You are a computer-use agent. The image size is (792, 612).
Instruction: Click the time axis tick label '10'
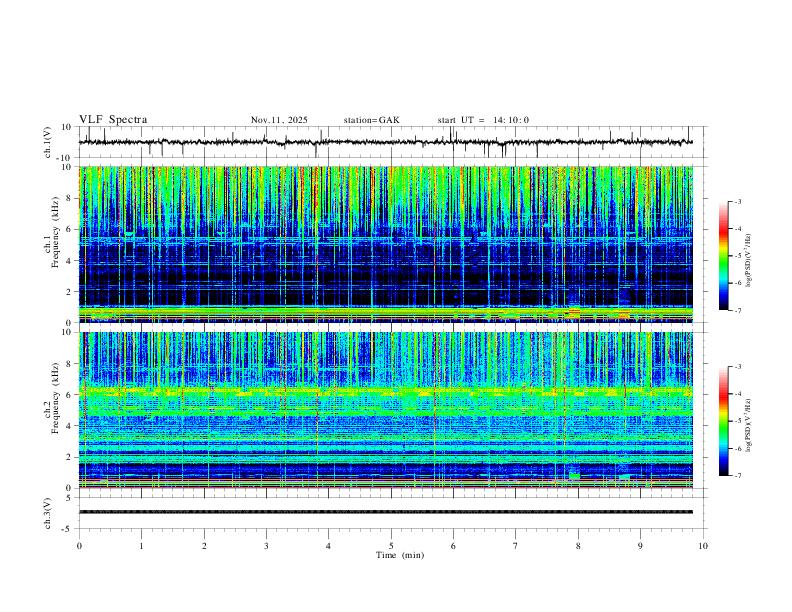[703, 546]
